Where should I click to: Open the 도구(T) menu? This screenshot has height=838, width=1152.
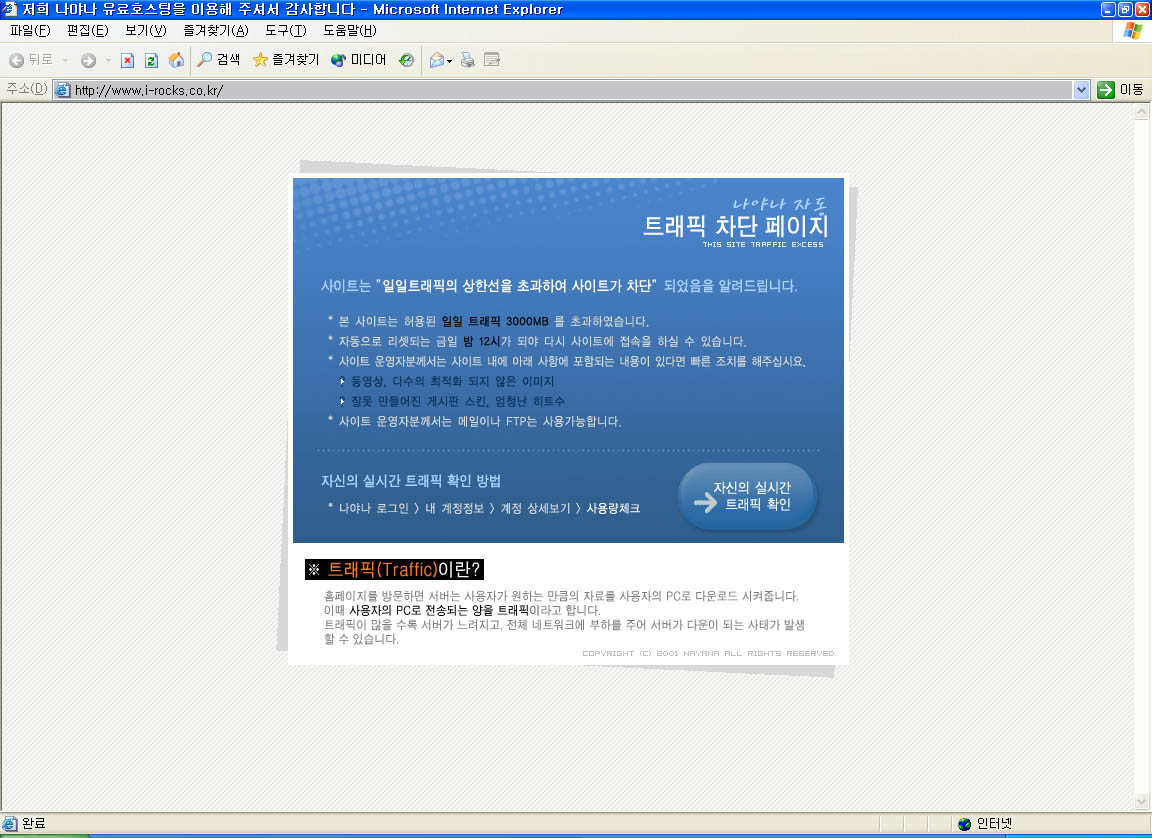click(286, 30)
